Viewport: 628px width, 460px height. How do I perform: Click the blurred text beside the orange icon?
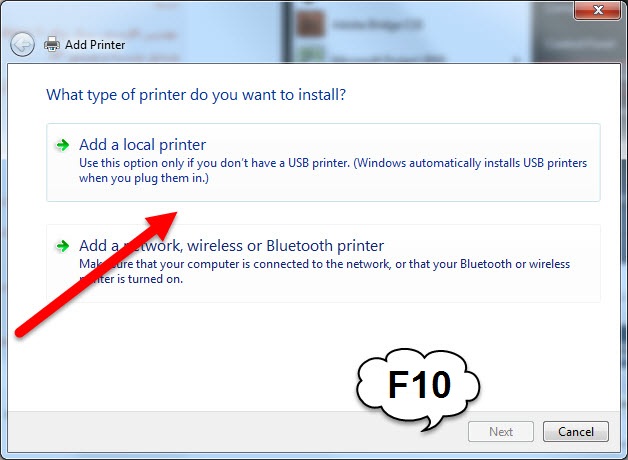pyautogui.click(x=376, y=24)
